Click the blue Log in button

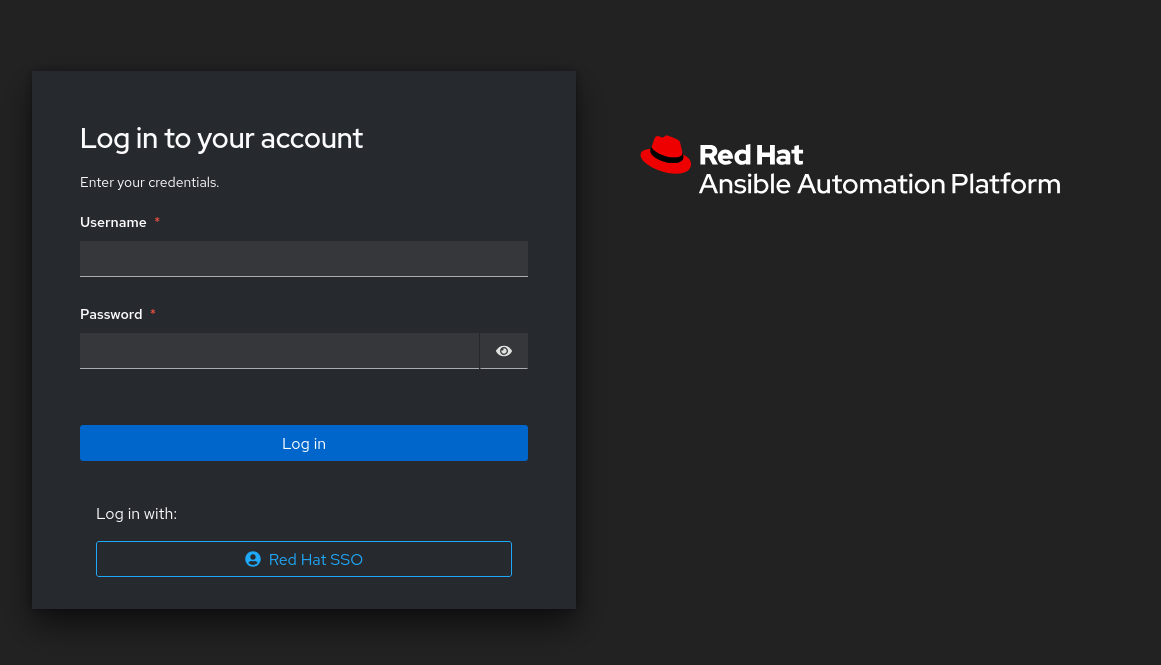point(304,443)
